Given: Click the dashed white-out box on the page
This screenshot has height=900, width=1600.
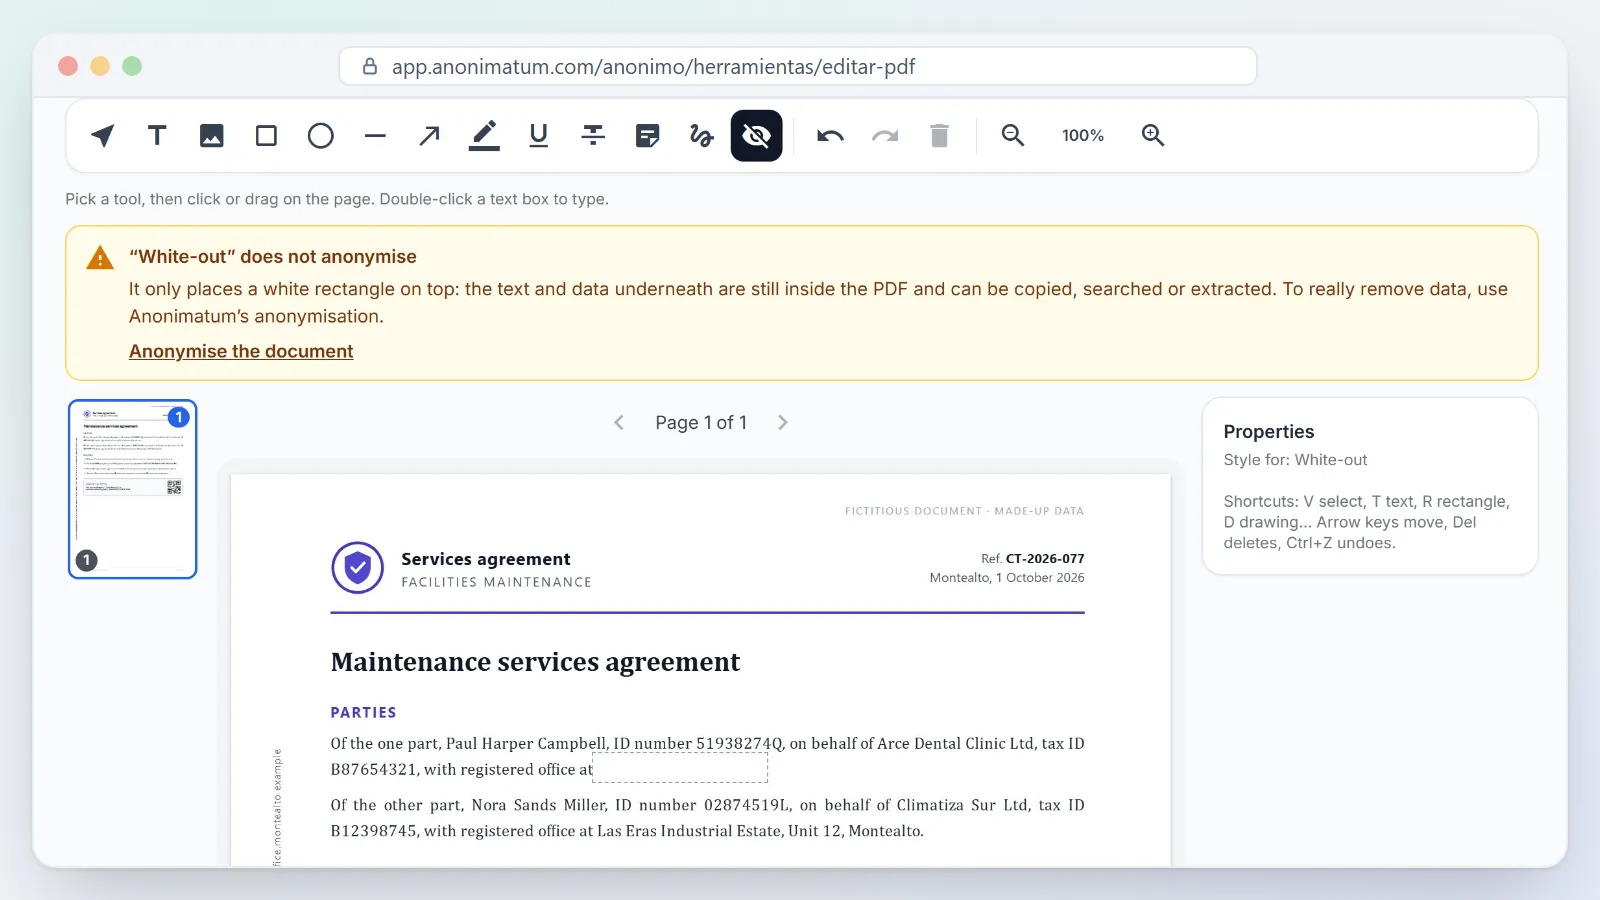Looking at the screenshot, I should [680, 768].
